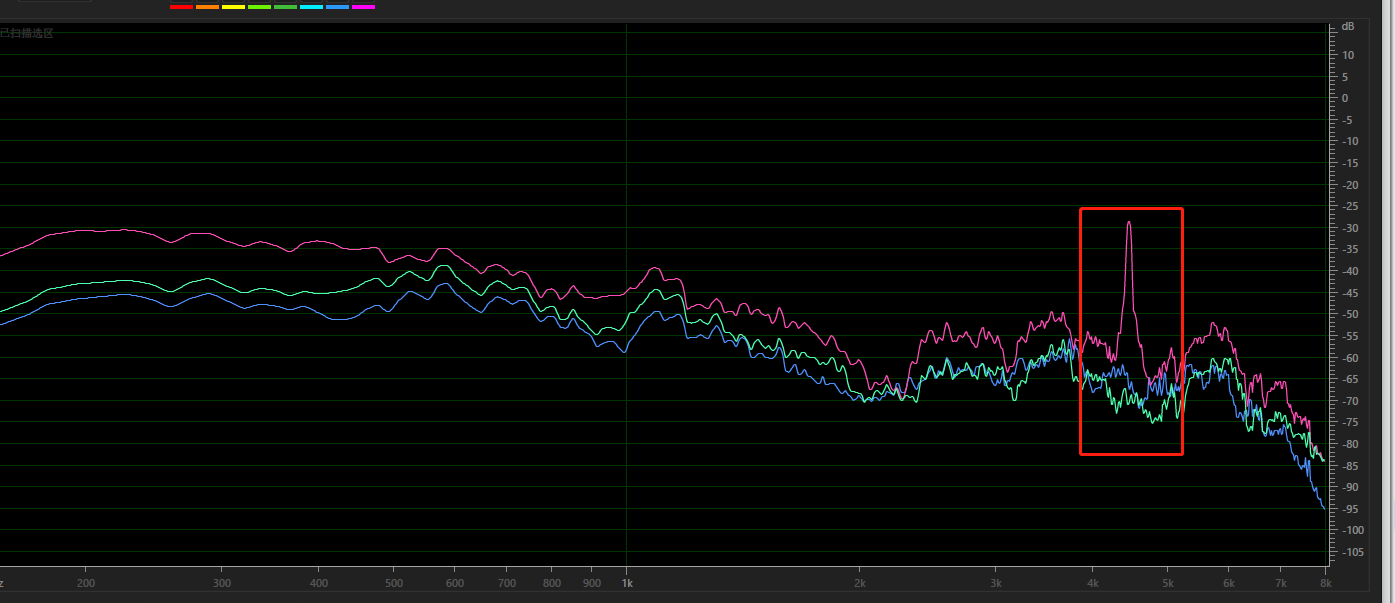
Task: Click the "7k" frequency axis label
Action: point(1281,583)
